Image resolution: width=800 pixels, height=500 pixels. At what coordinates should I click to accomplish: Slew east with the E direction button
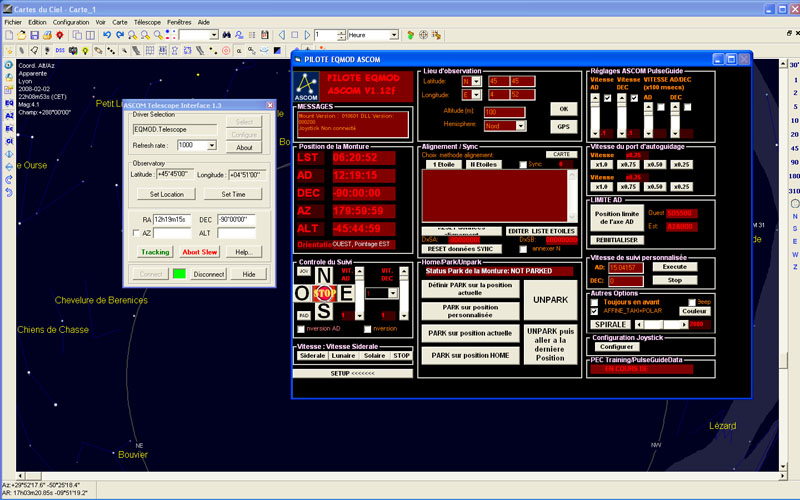click(x=346, y=293)
